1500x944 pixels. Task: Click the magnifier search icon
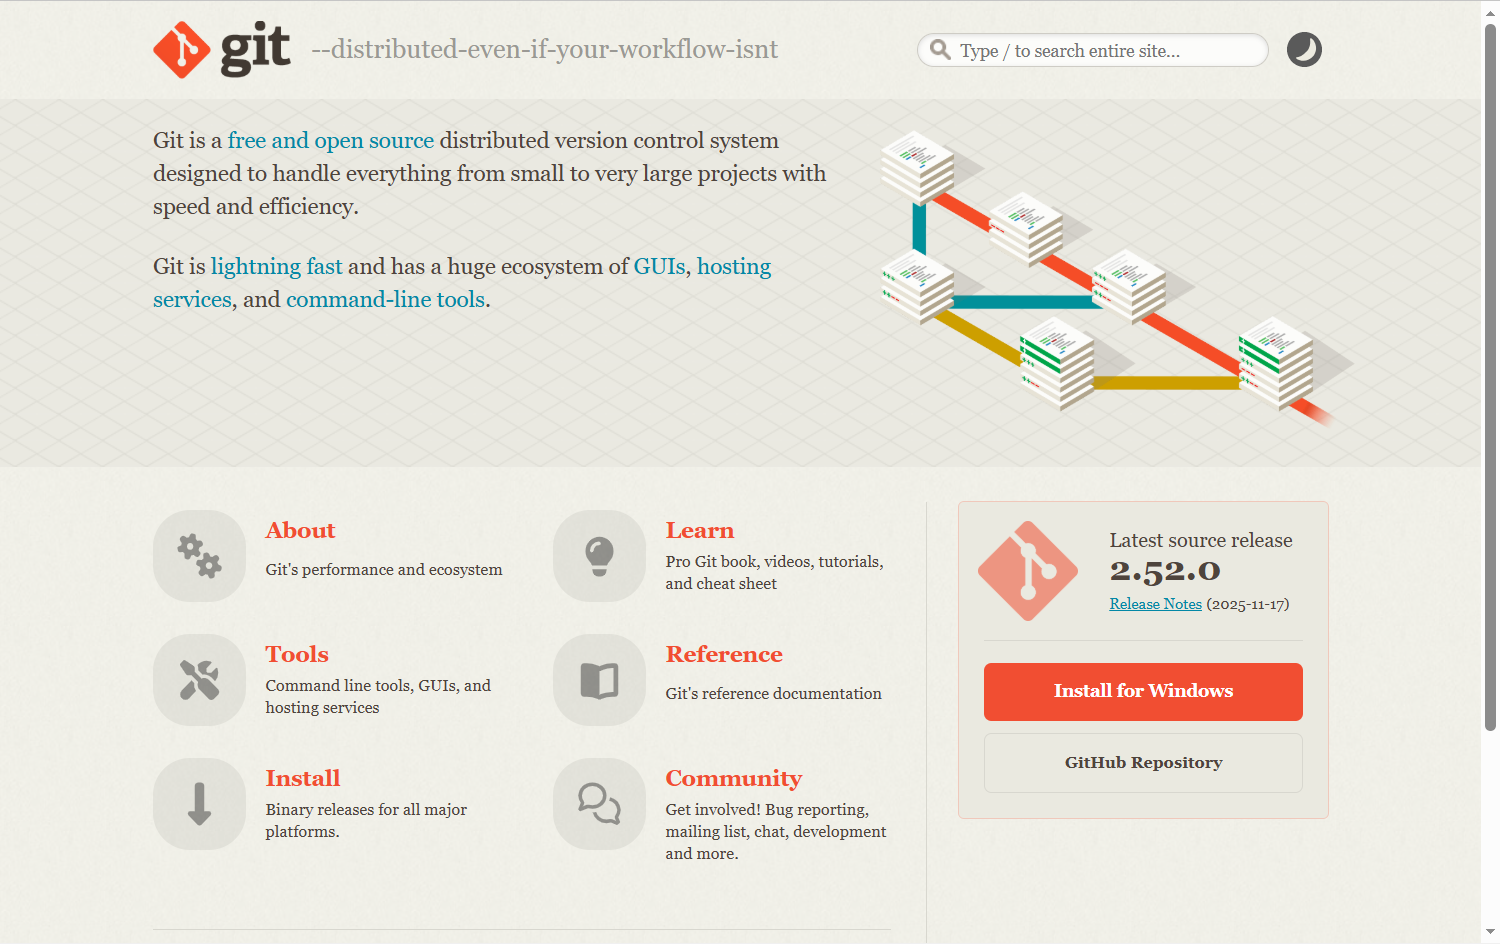pos(940,50)
